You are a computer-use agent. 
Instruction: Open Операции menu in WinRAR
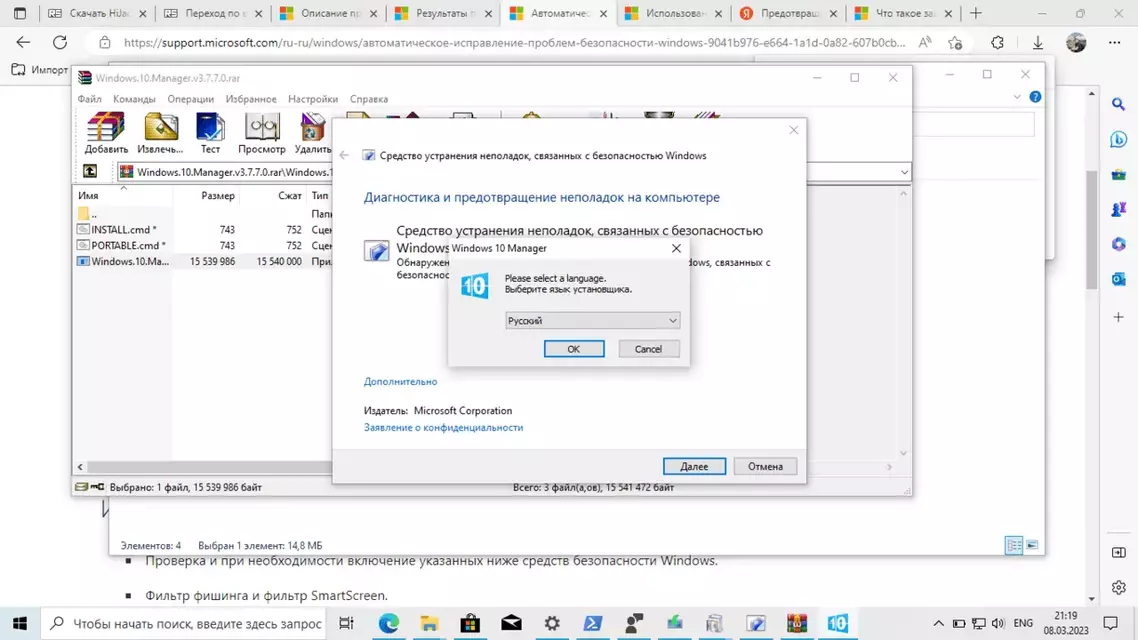click(190, 99)
